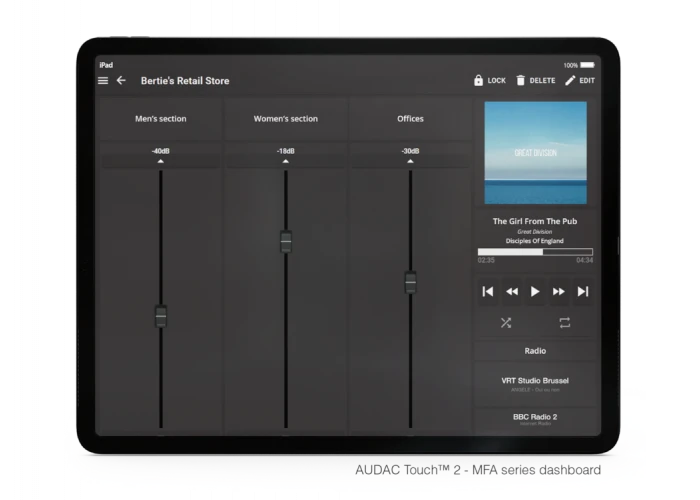Select BBC Radio 2 station
The width and height of the screenshot is (700, 500).
point(535,420)
